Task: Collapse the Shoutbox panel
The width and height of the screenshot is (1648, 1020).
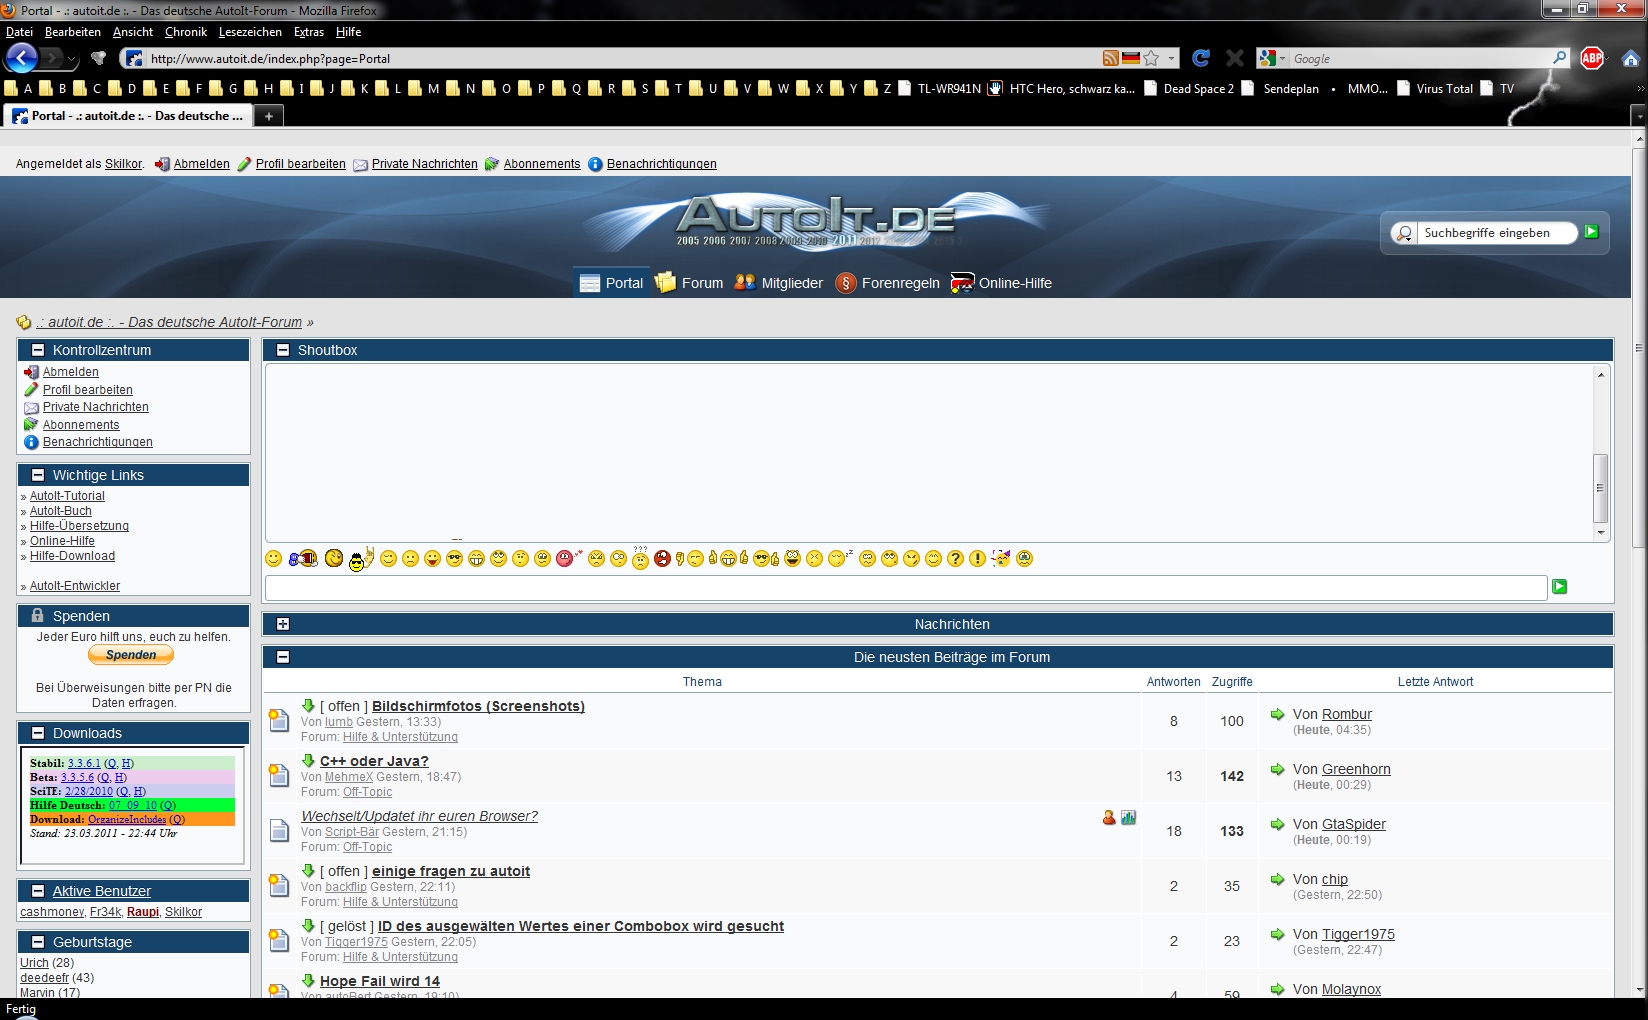Action: 283,350
